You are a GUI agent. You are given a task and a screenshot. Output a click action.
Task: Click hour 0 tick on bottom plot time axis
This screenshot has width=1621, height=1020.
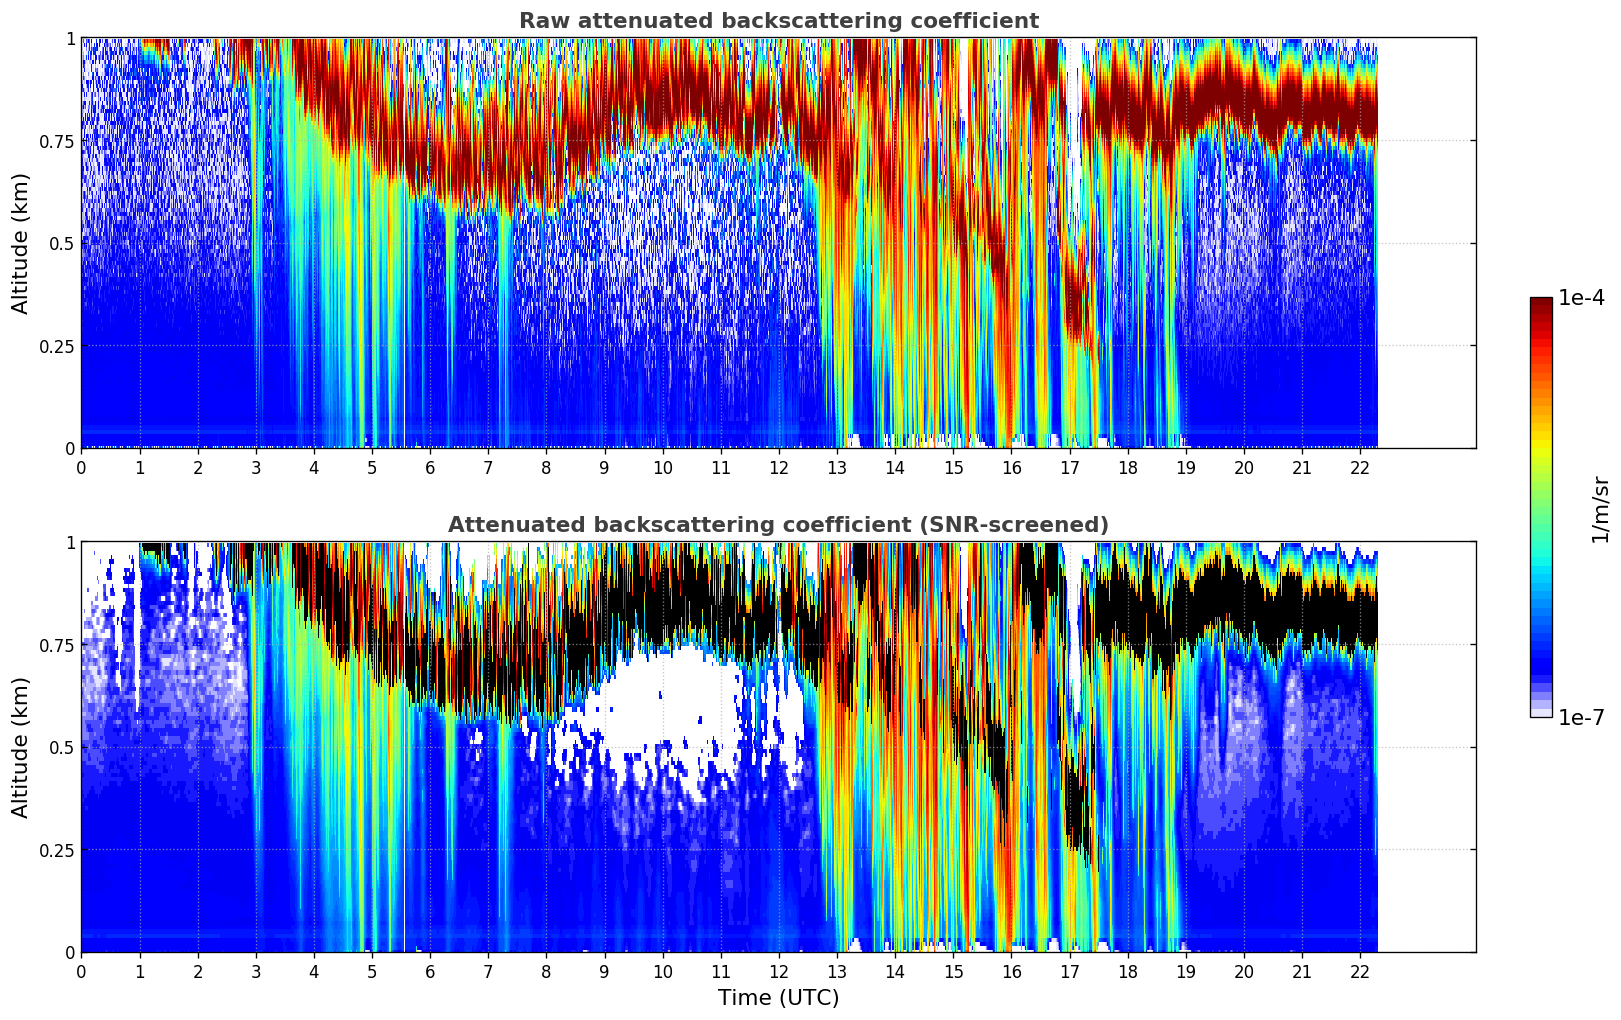82,972
